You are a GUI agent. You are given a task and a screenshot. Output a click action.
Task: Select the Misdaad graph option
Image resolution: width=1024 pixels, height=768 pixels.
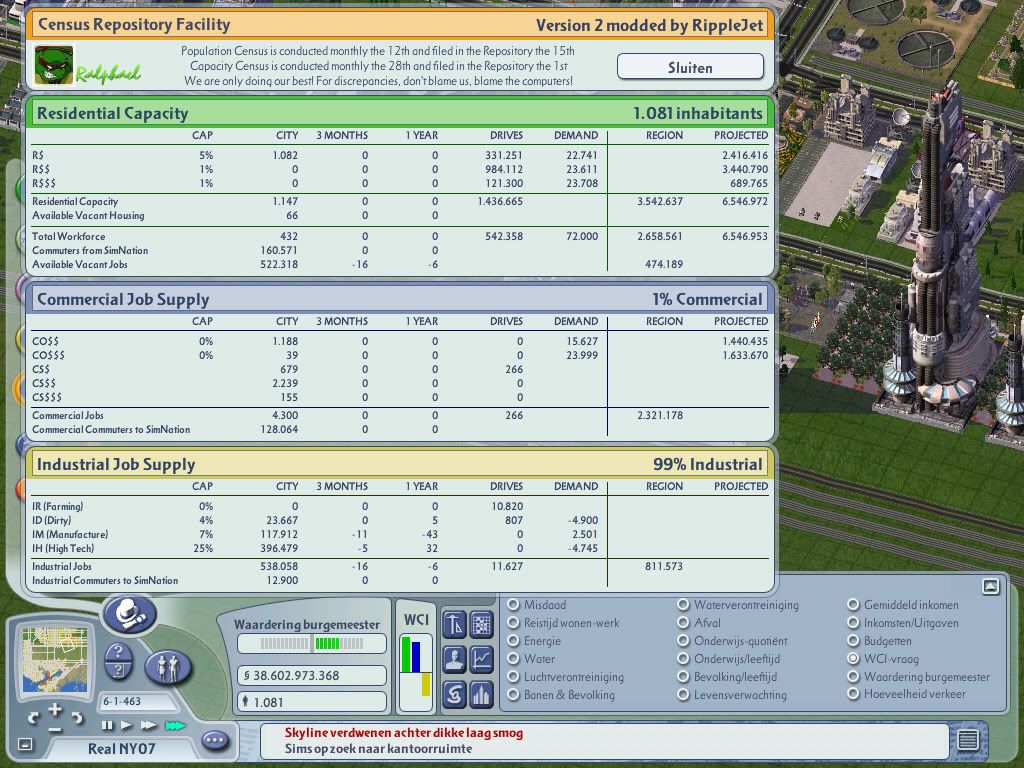(x=513, y=605)
